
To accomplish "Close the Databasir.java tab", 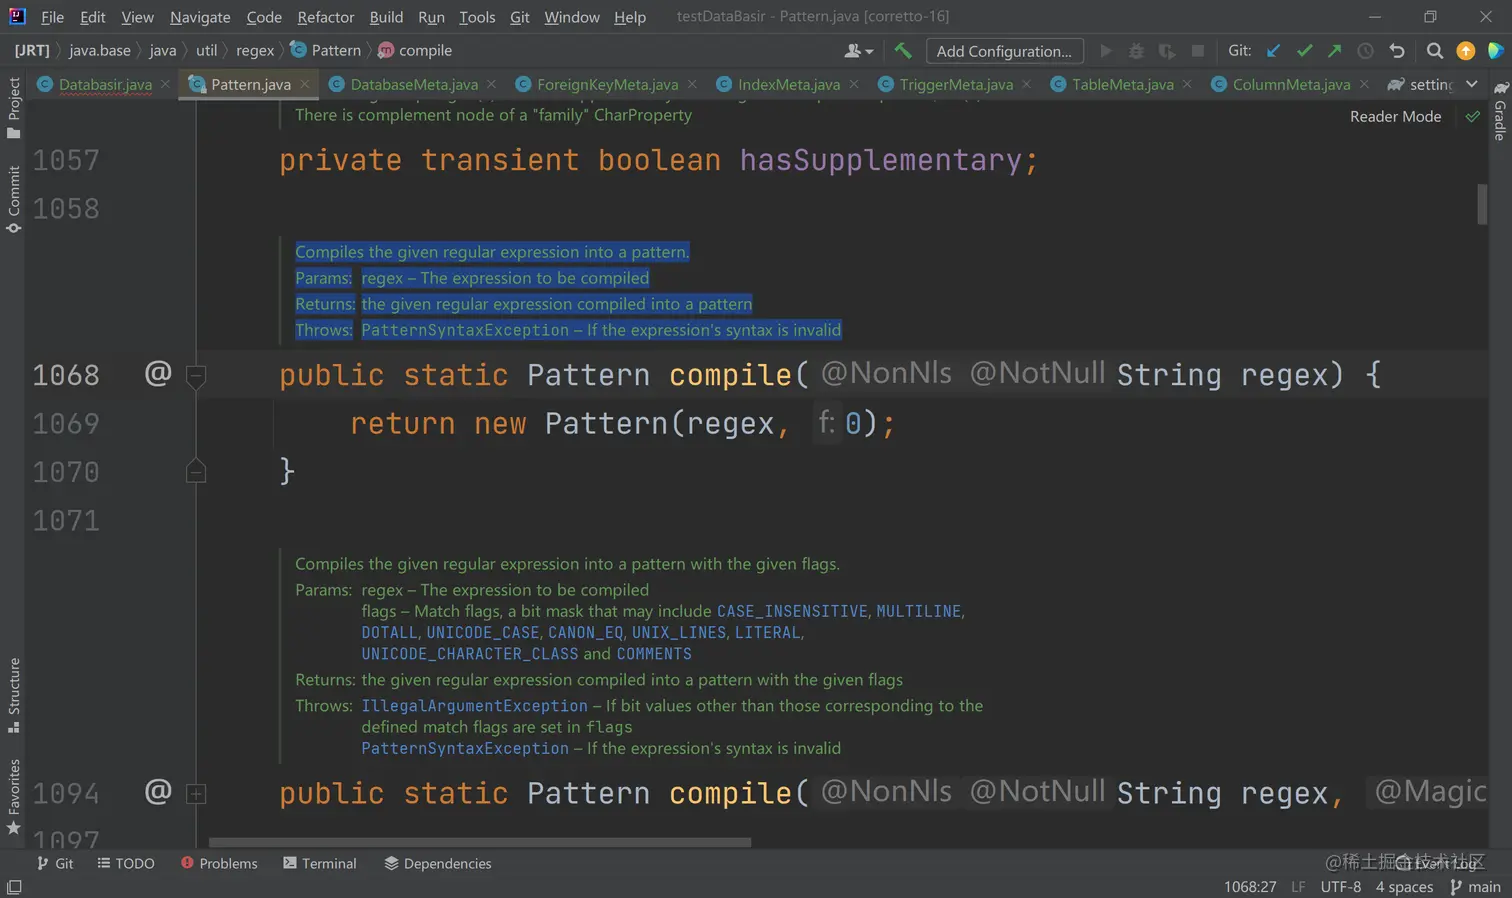I will click(165, 84).
